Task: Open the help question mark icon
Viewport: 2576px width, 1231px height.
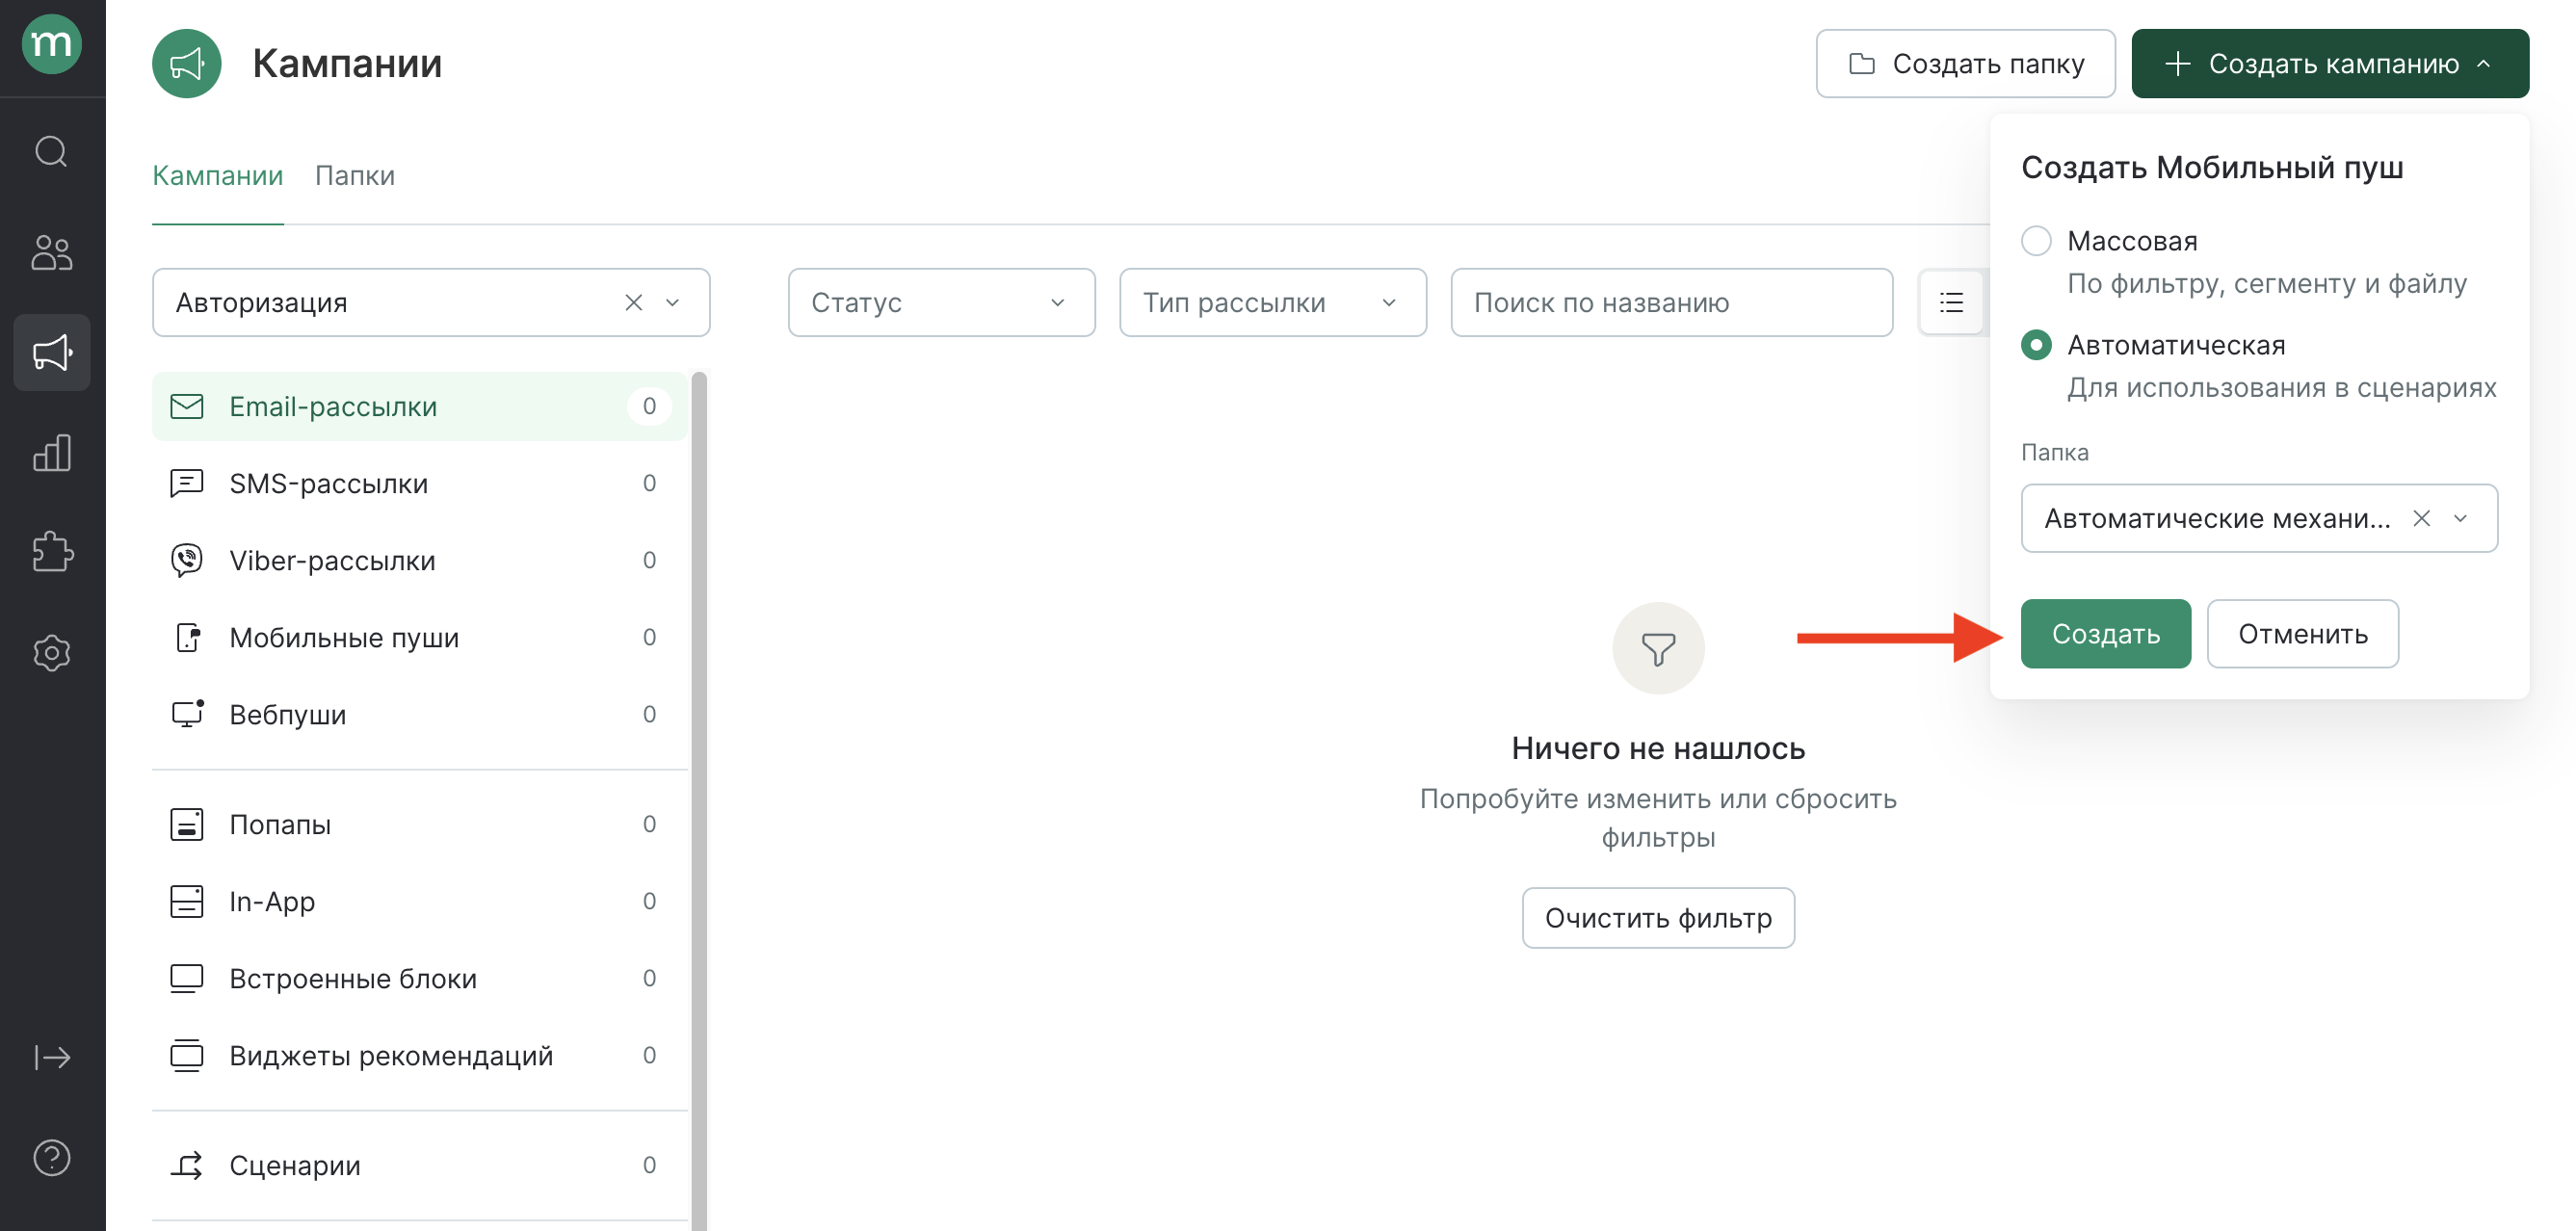Action: tap(51, 1157)
